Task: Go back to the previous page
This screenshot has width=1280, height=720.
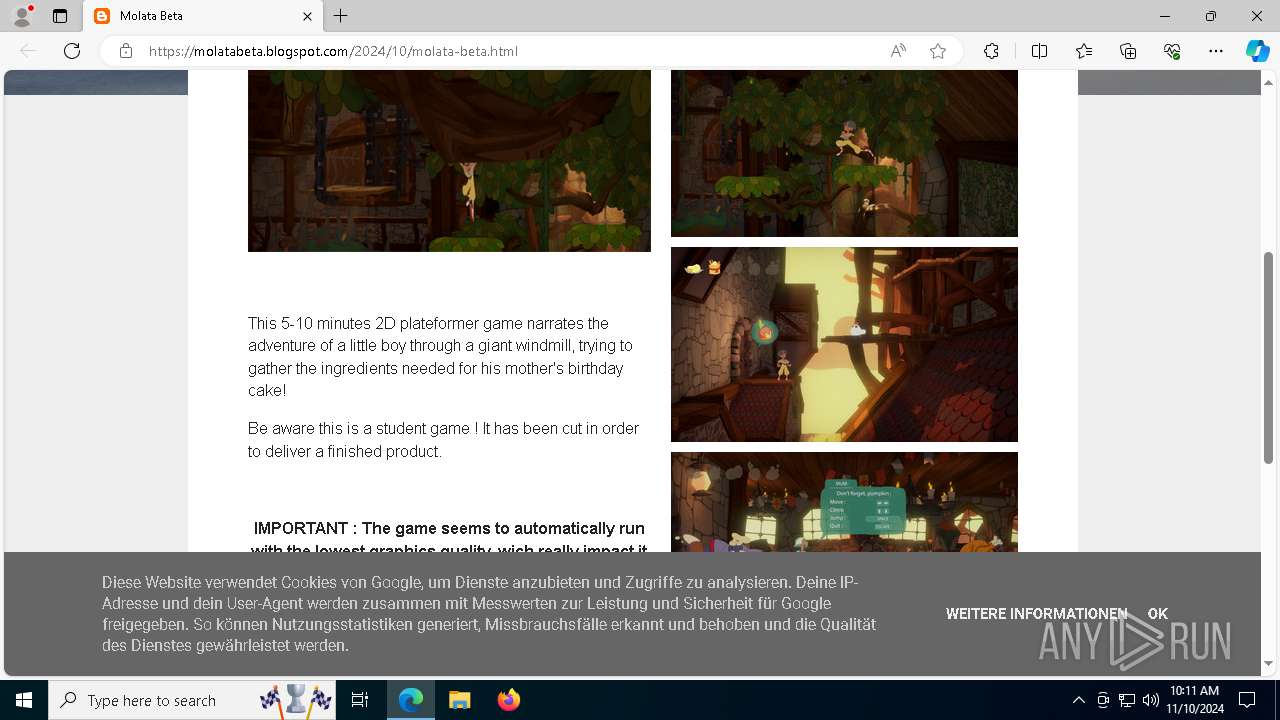Action: [x=28, y=51]
